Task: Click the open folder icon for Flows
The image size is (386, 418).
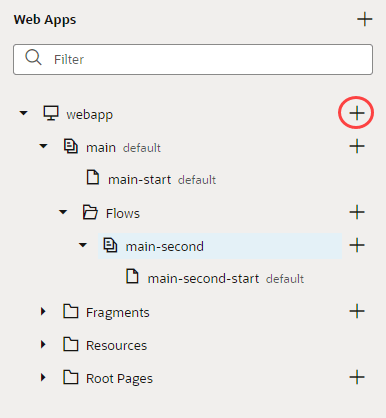Action: pos(90,212)
